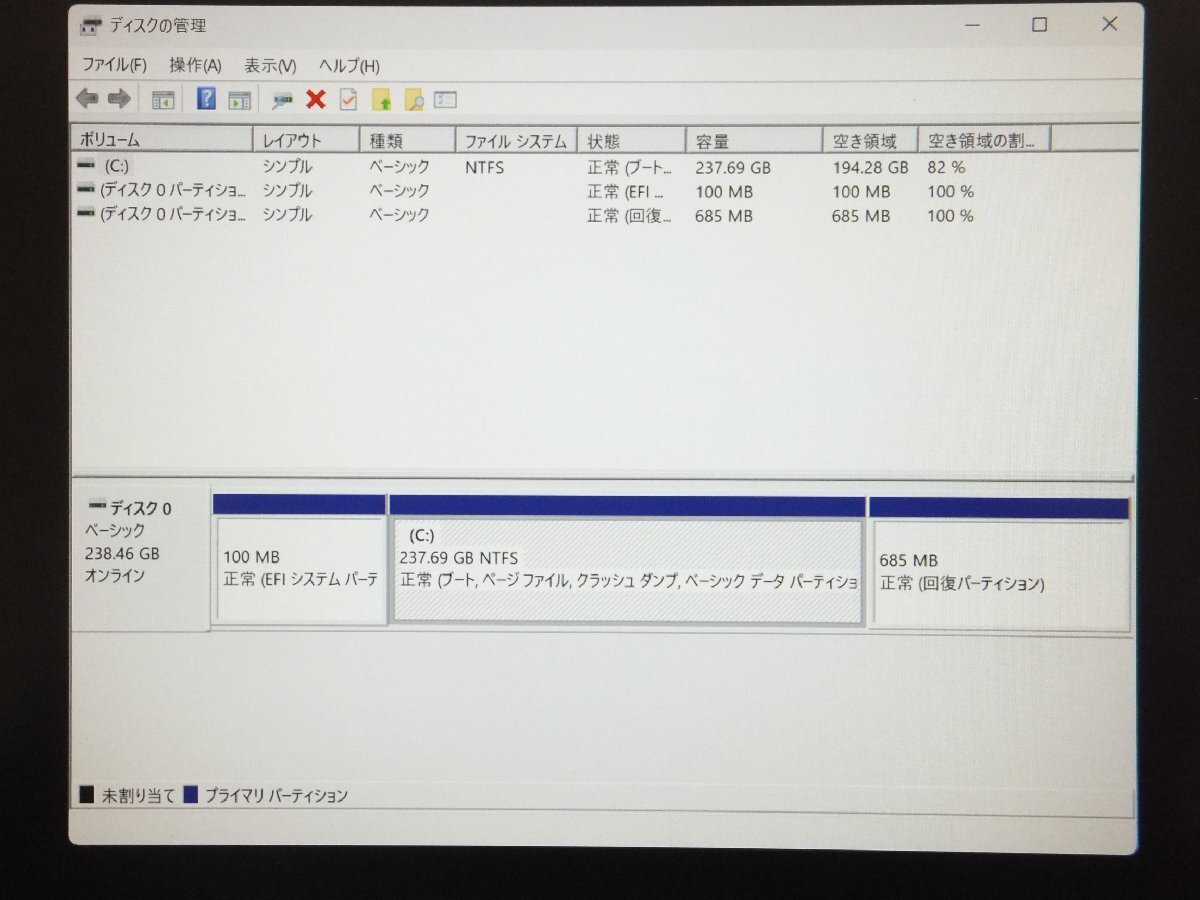Click the disk connect/rescan toolbar icon
This screenshot has height=900, width=1200.
(283, 100)
